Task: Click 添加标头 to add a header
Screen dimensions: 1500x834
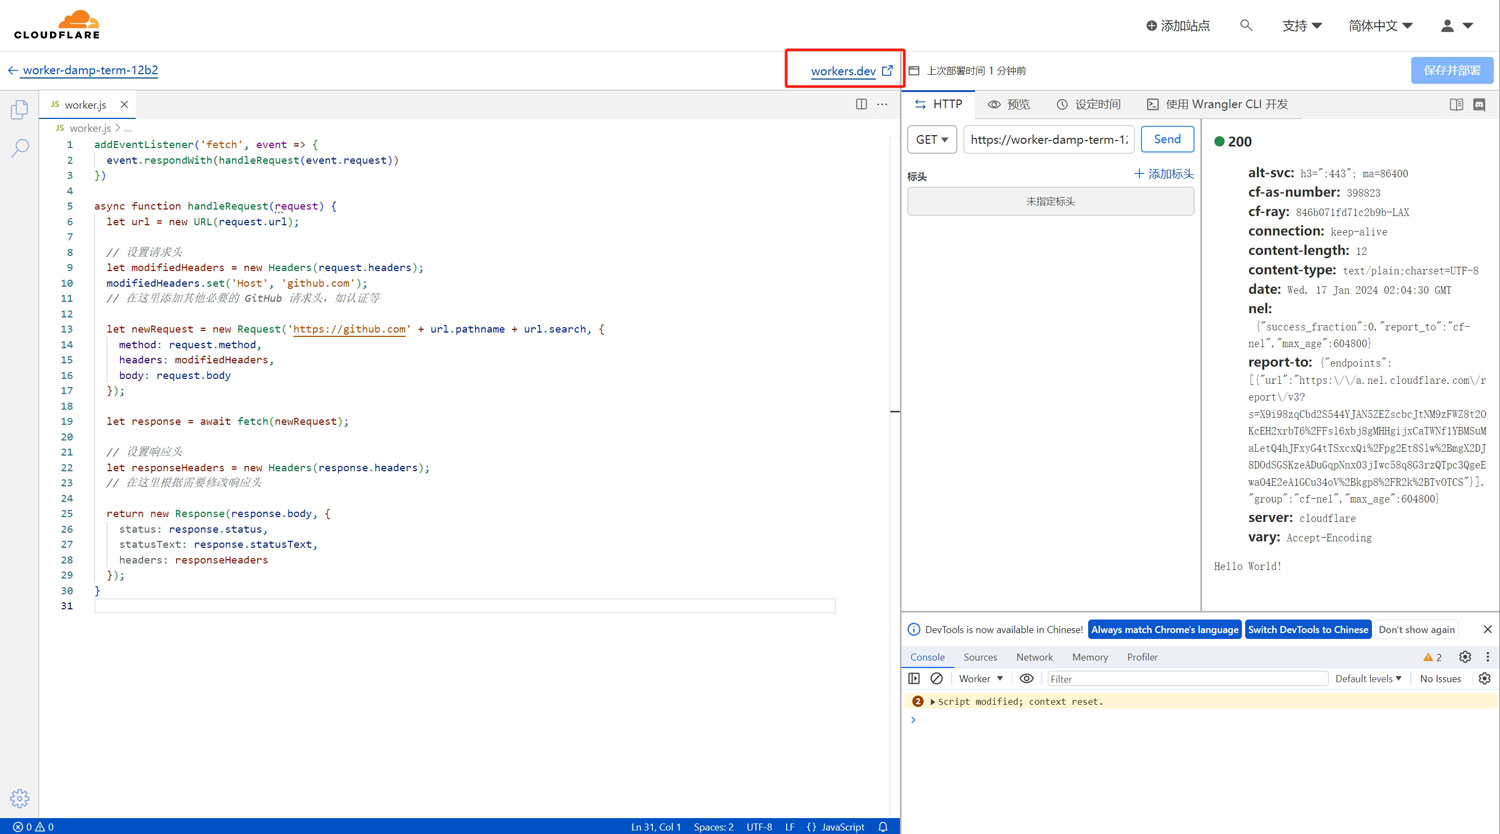Action: (1164, 174)
